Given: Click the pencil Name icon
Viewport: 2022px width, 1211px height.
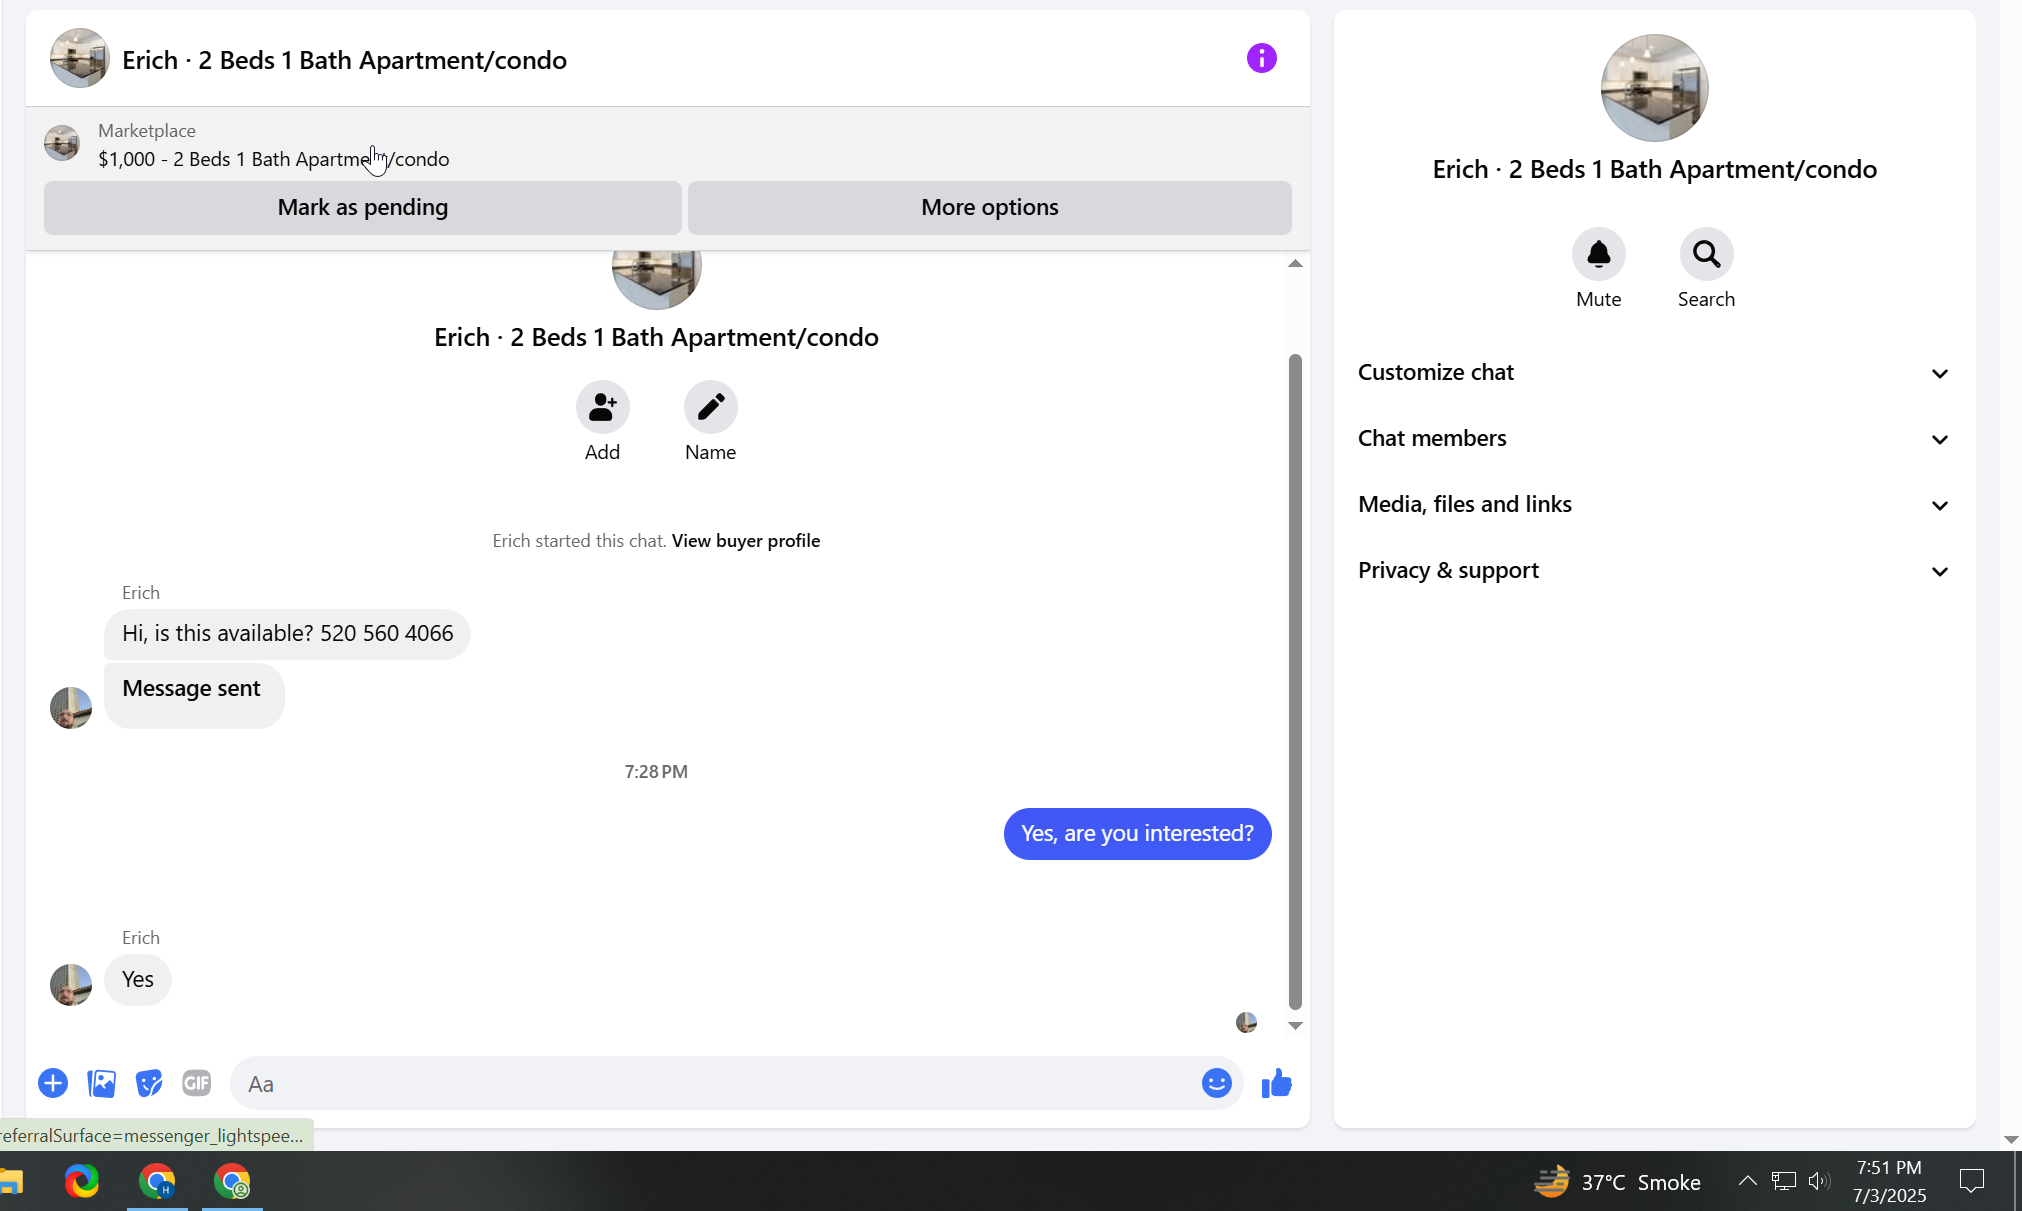Looking at the screenshot, I should pos(710,407).
